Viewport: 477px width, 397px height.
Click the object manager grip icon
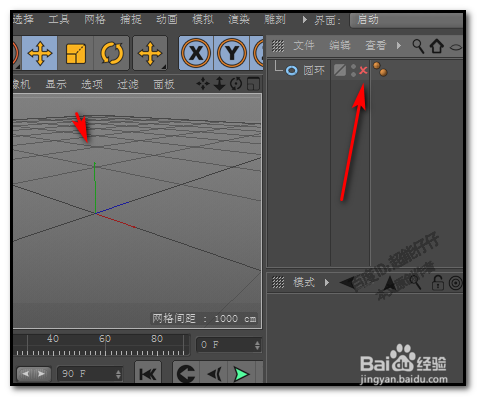278,46
